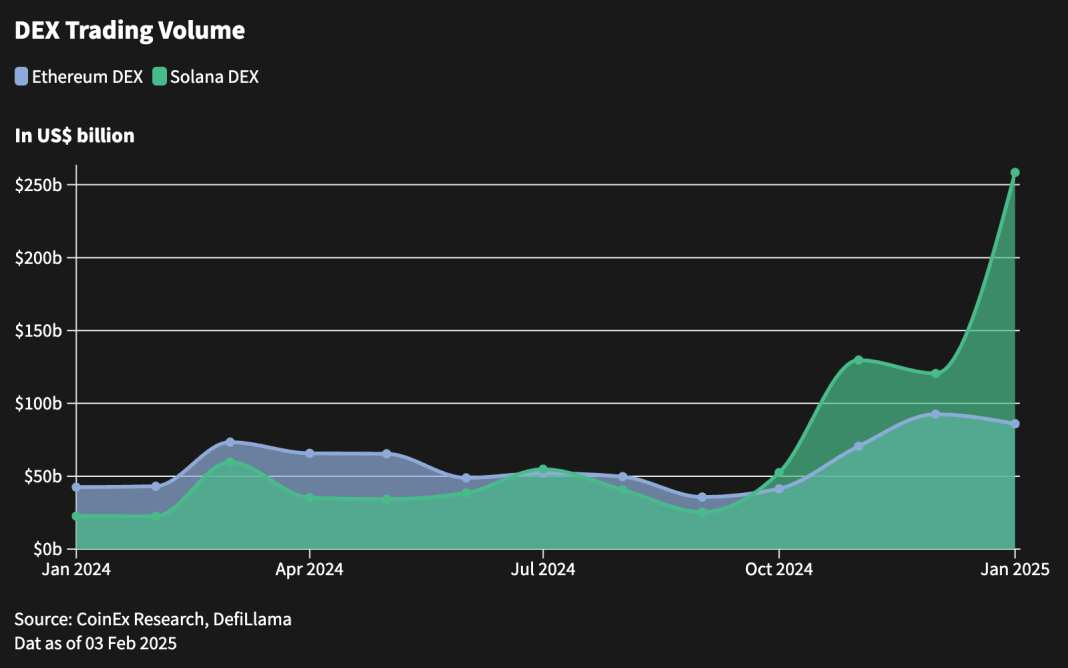
Task: Click the Ethereum DEX legend color swatch
Action: click(x=22, y=76)
